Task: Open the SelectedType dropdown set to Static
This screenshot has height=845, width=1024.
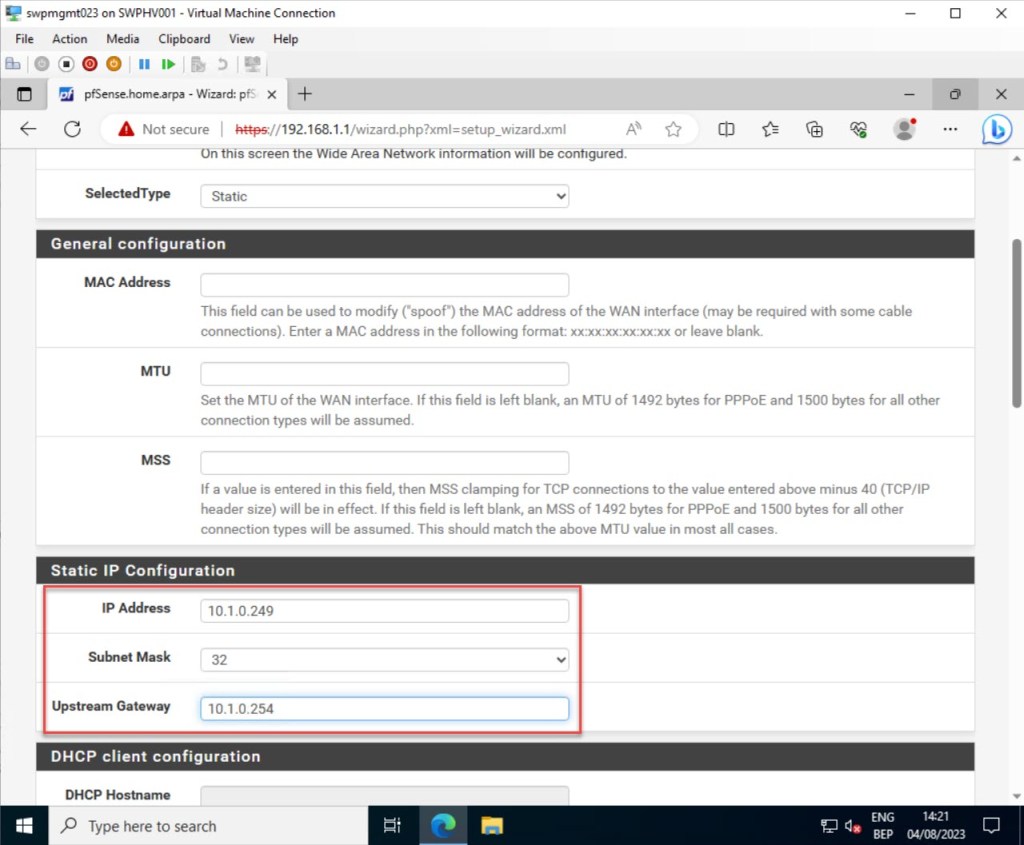Action: coord(384,196)
